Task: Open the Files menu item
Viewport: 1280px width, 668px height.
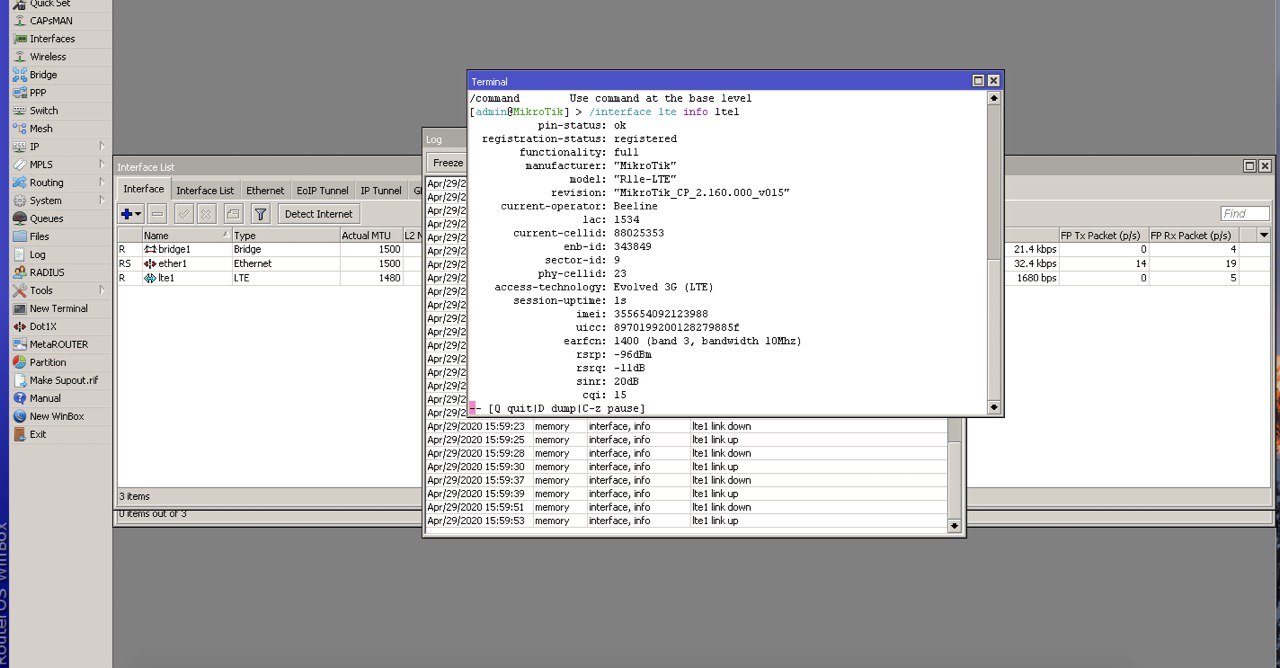Action: pyautogui.click(x=39, y=237)
